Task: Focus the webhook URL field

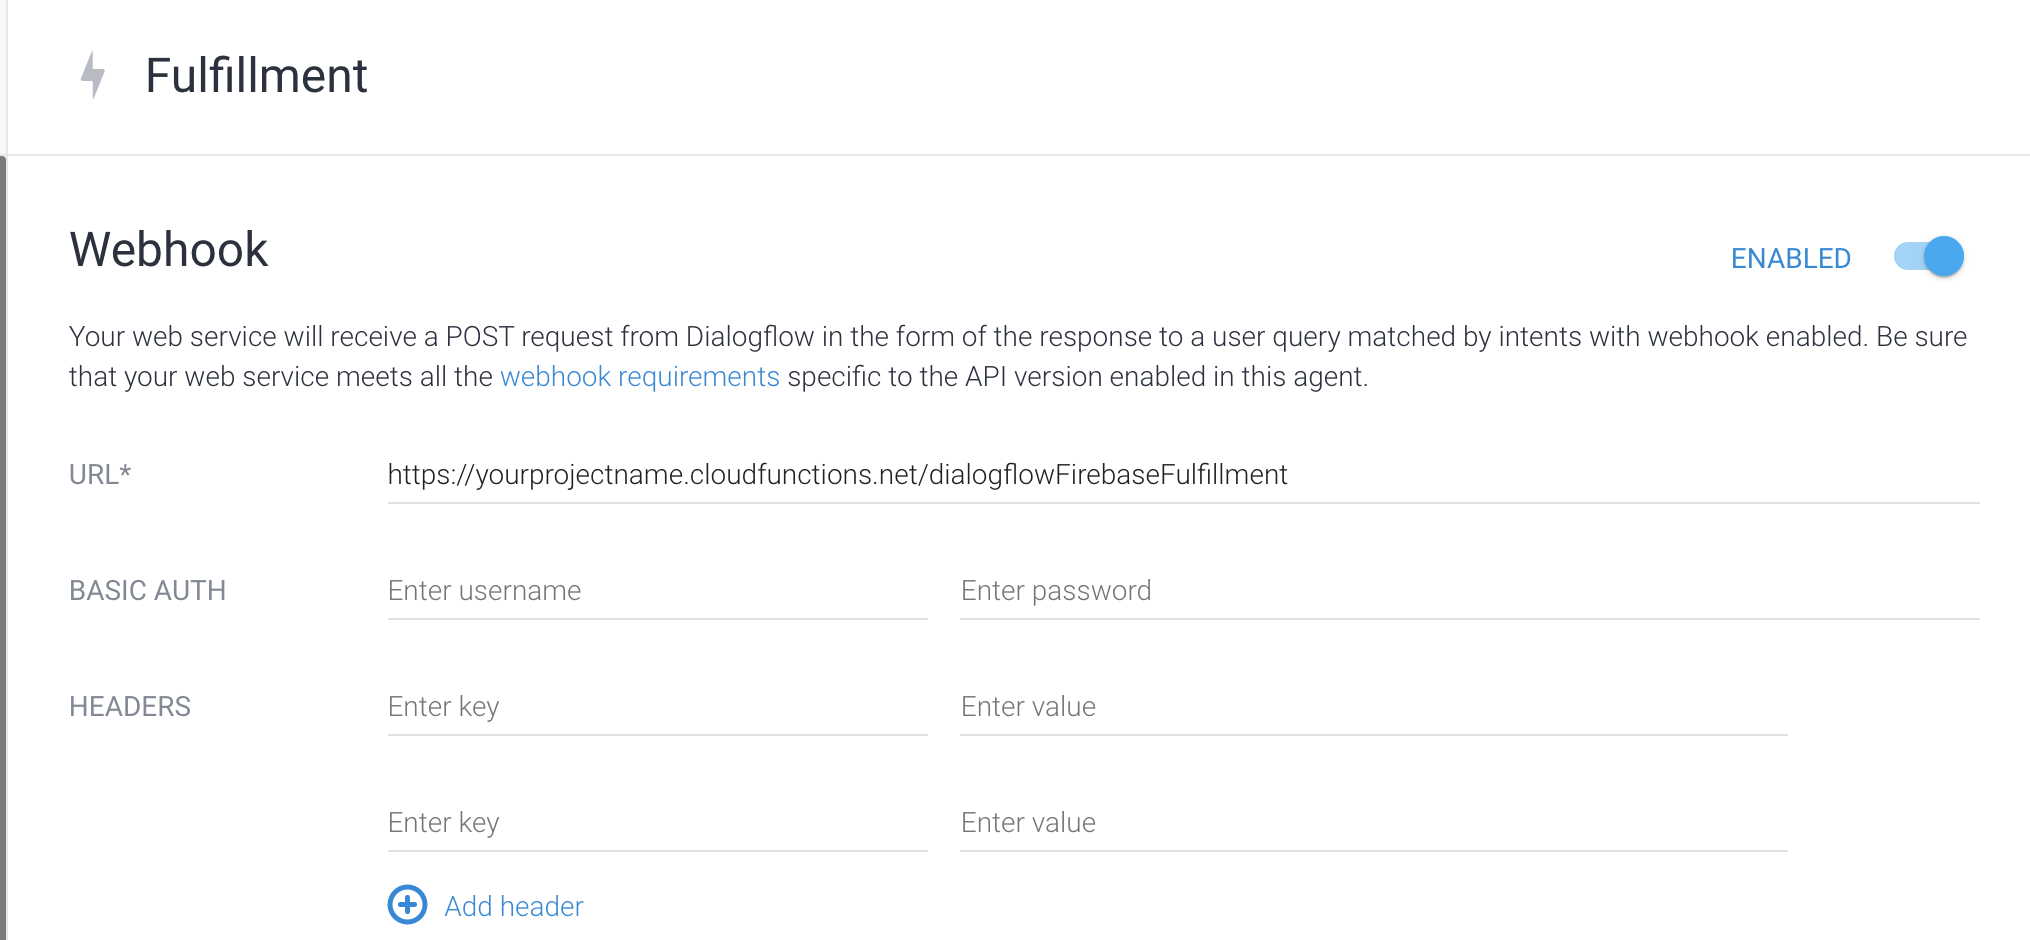Action: tap(1183, 475)
